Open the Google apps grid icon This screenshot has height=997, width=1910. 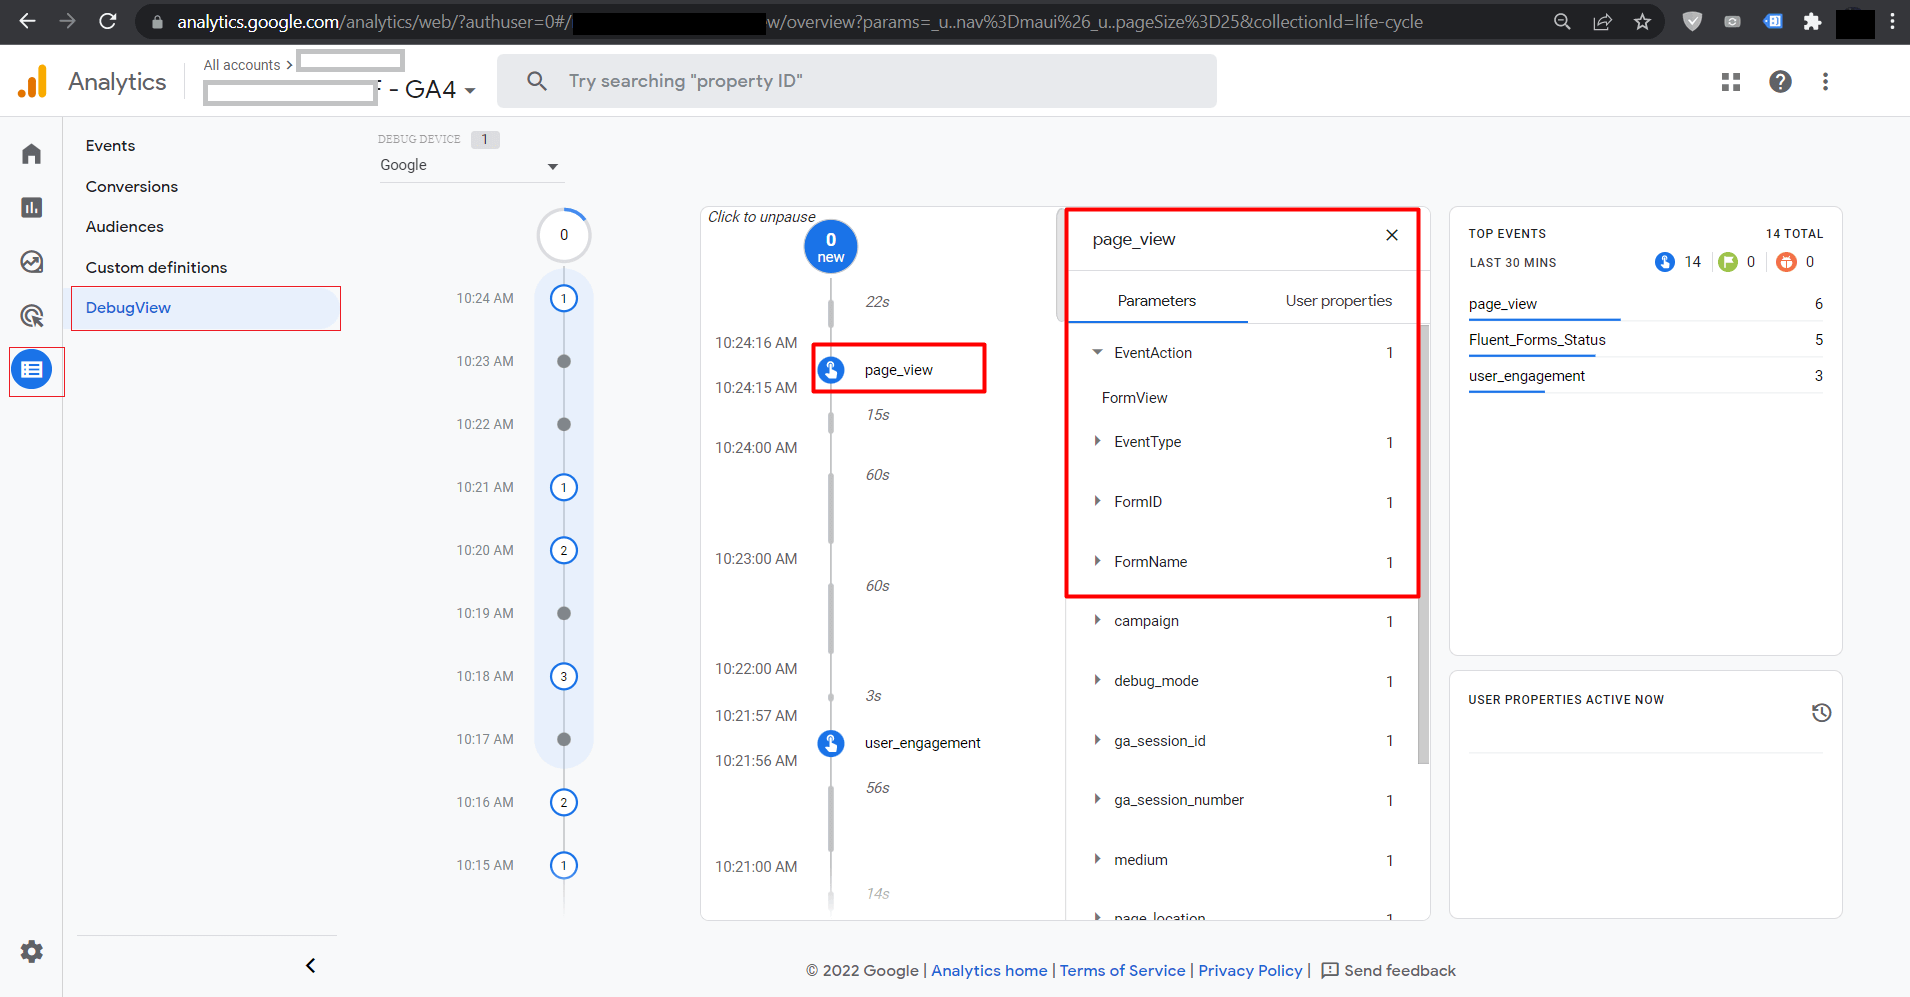click(x=1731, y=82)
